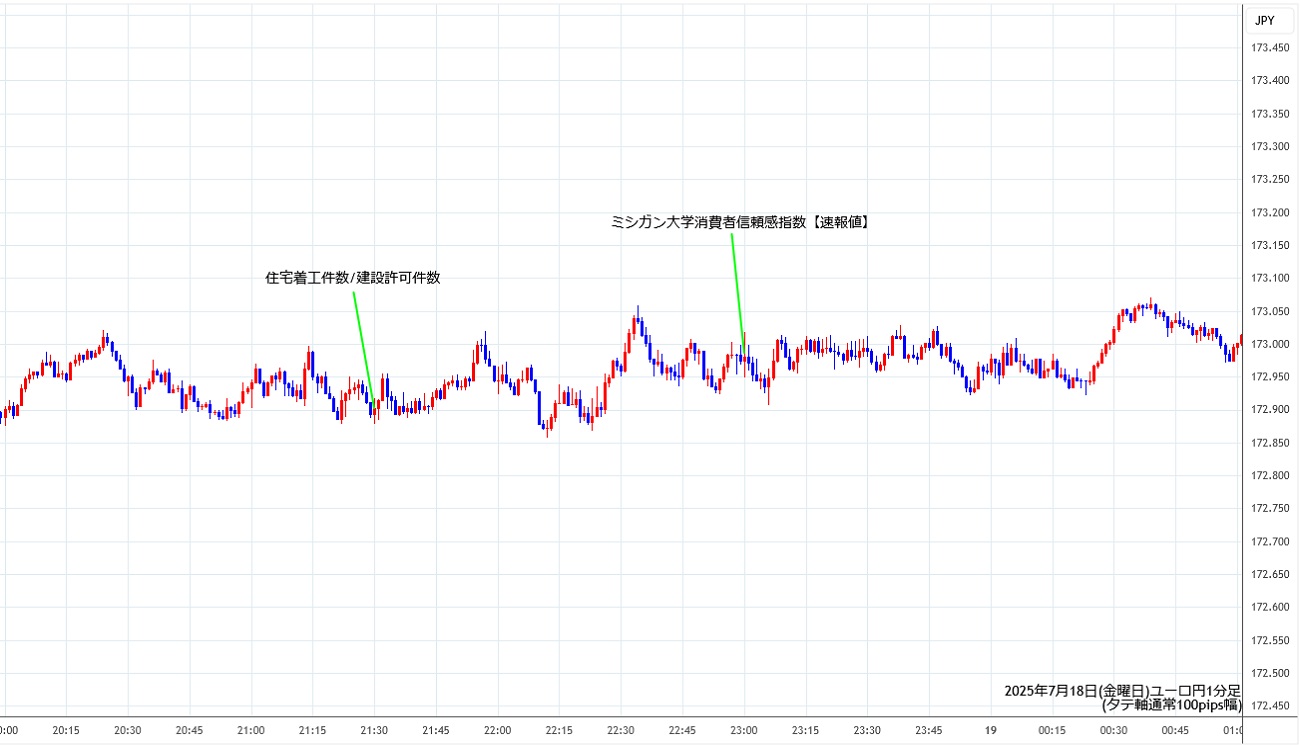Click the 172.700 price axis label
This screenshot has width=1300, height=745.
point(1269,542)
